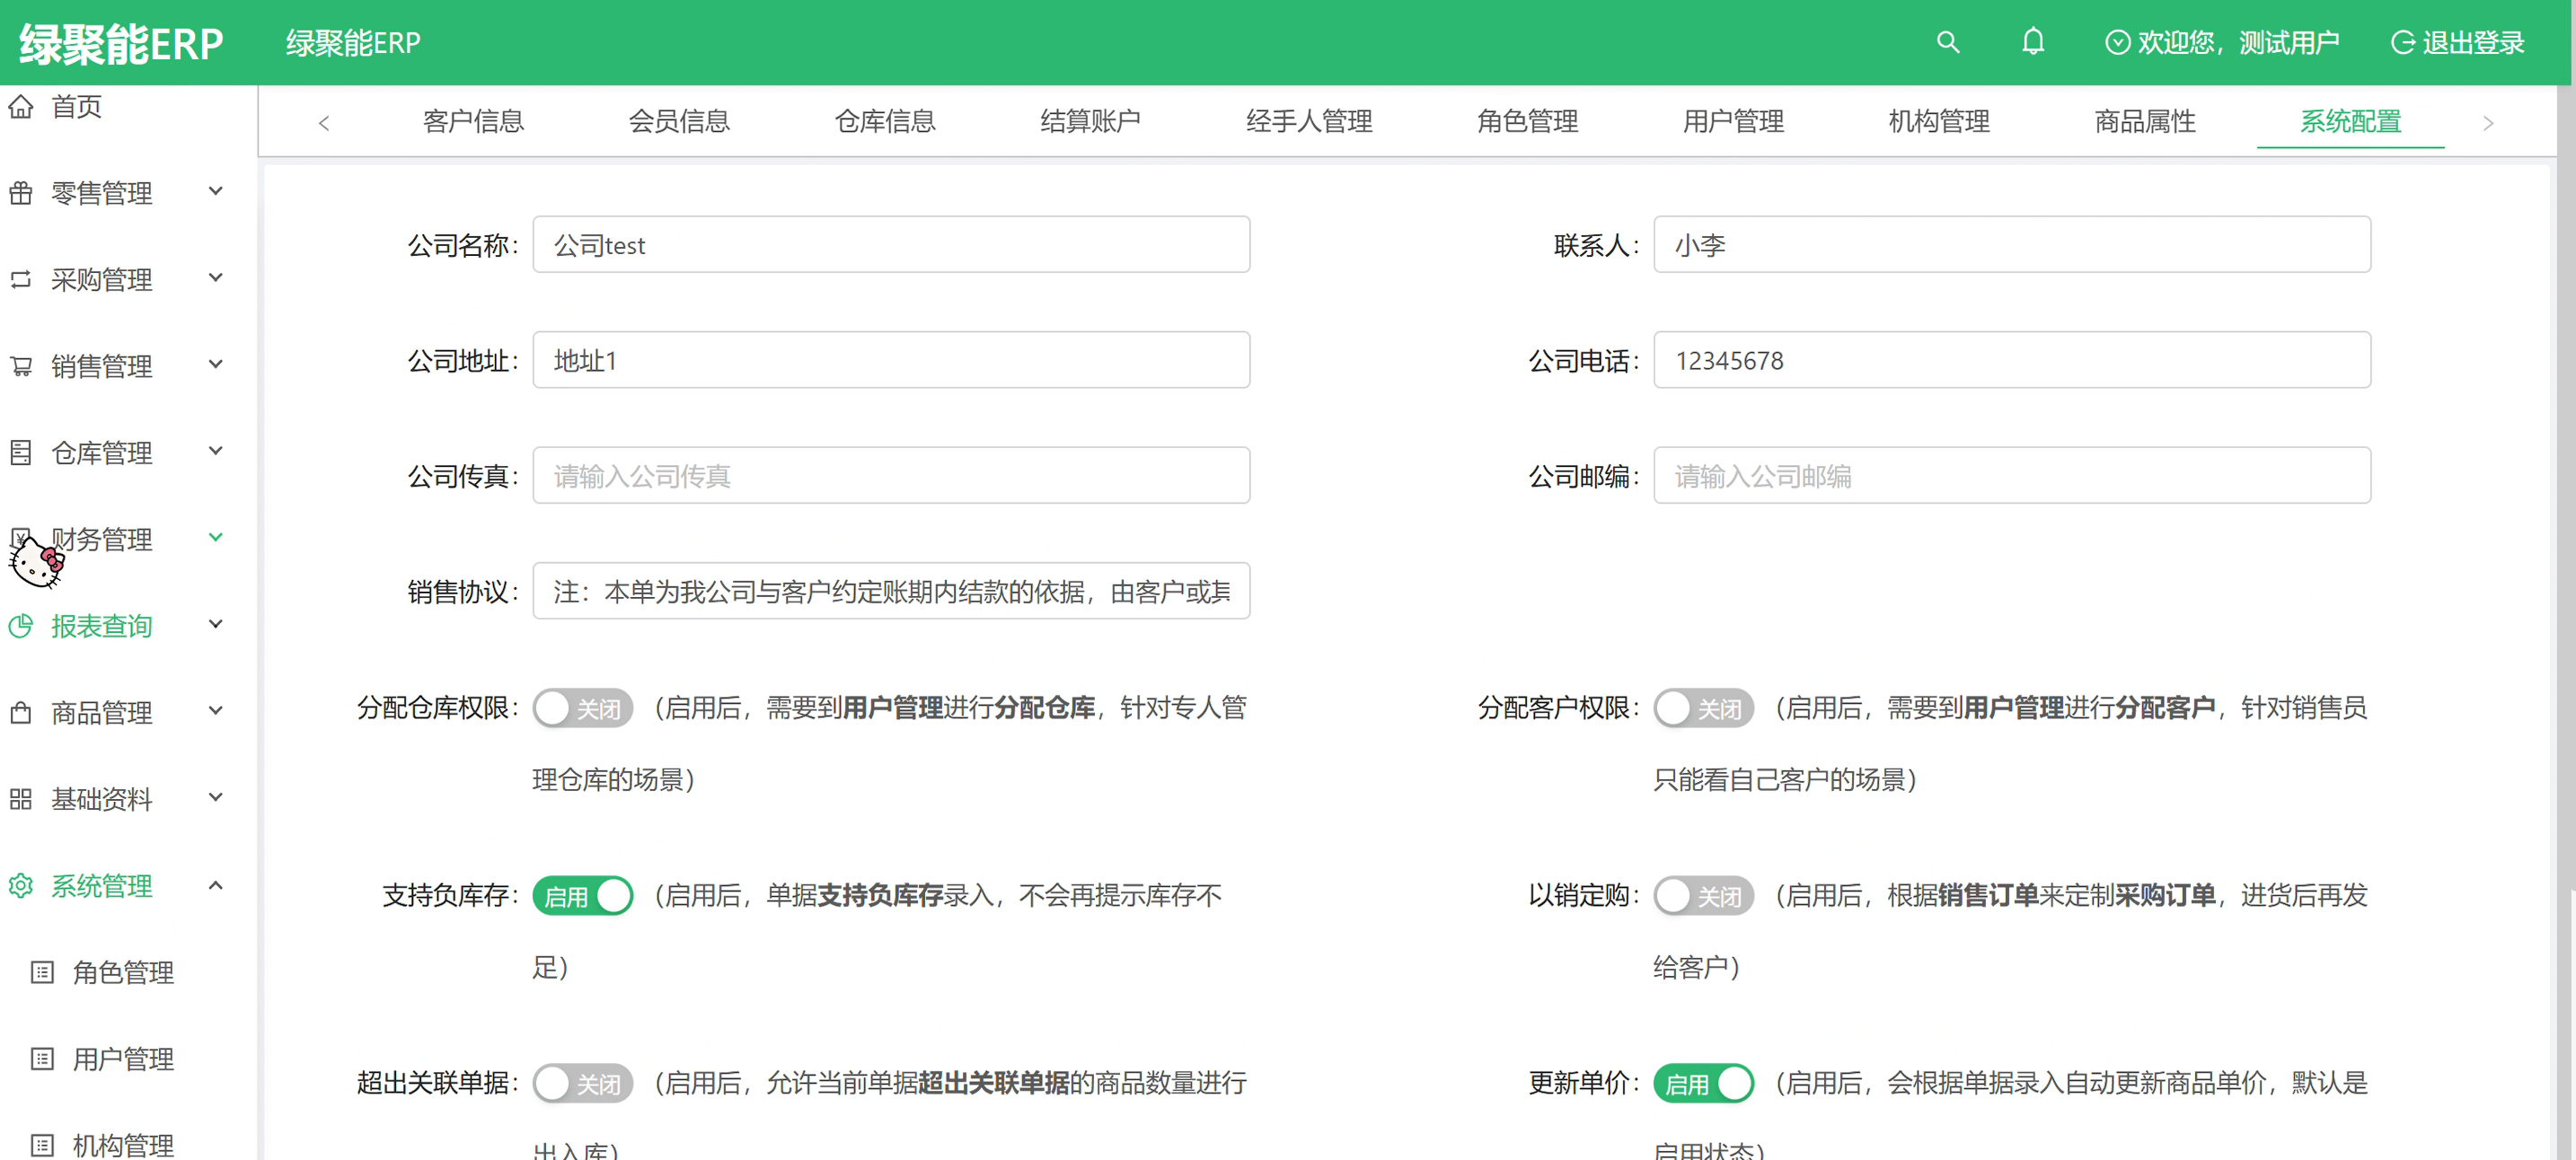2576x1160 pixels.
Task: Open the search icon in header
Action: pyautogui.click(x=1947, y=42)
